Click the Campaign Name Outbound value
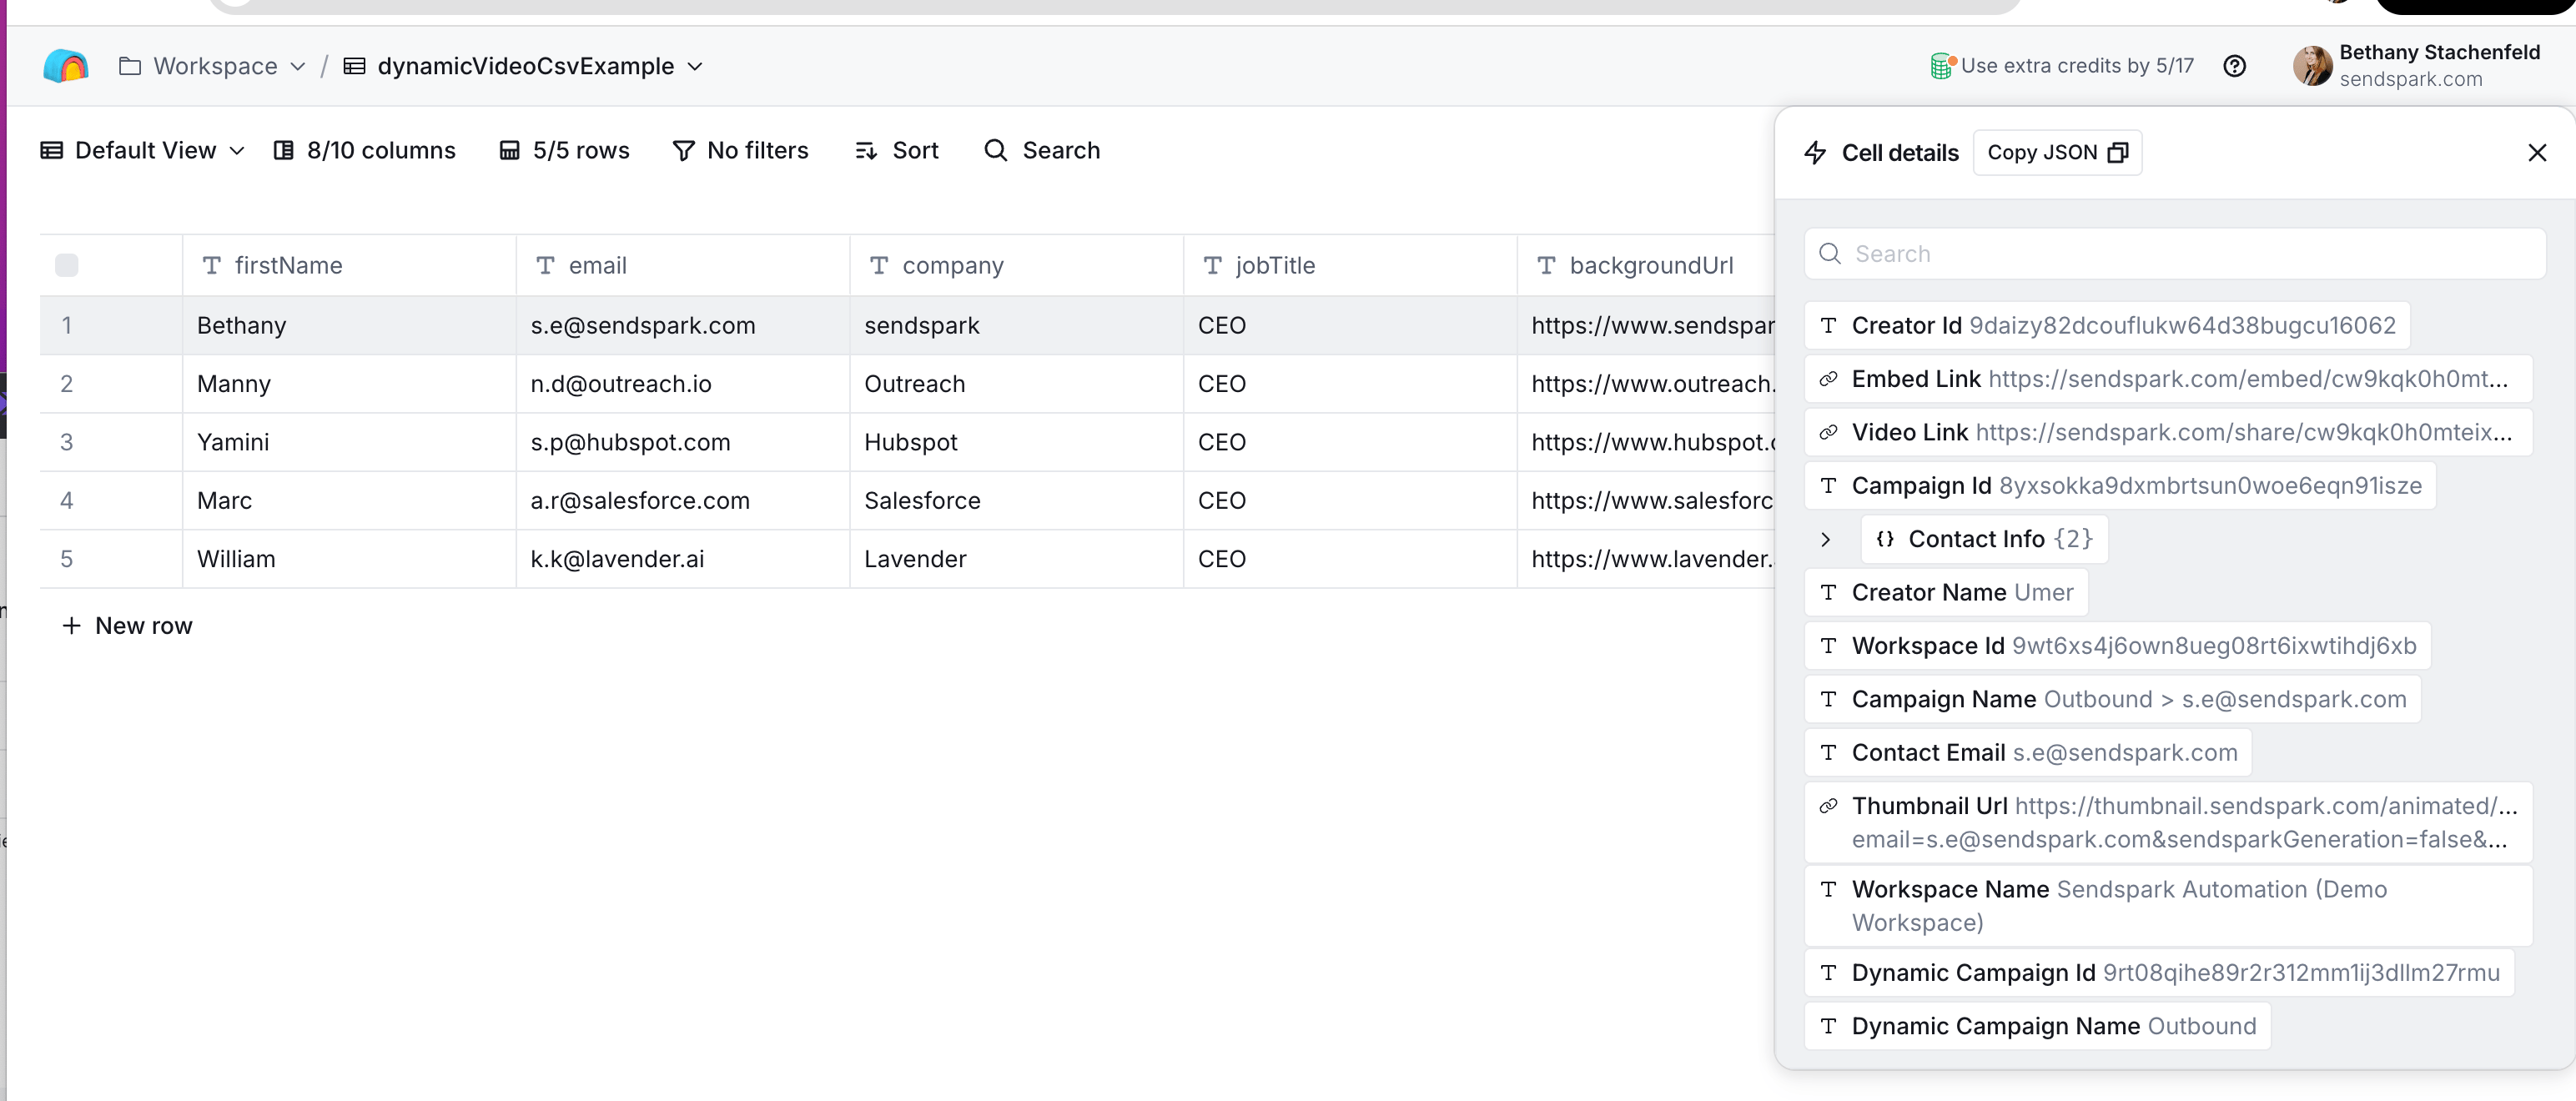The height and width of the screenshot is (1101, 2576). coord(2225,699)
